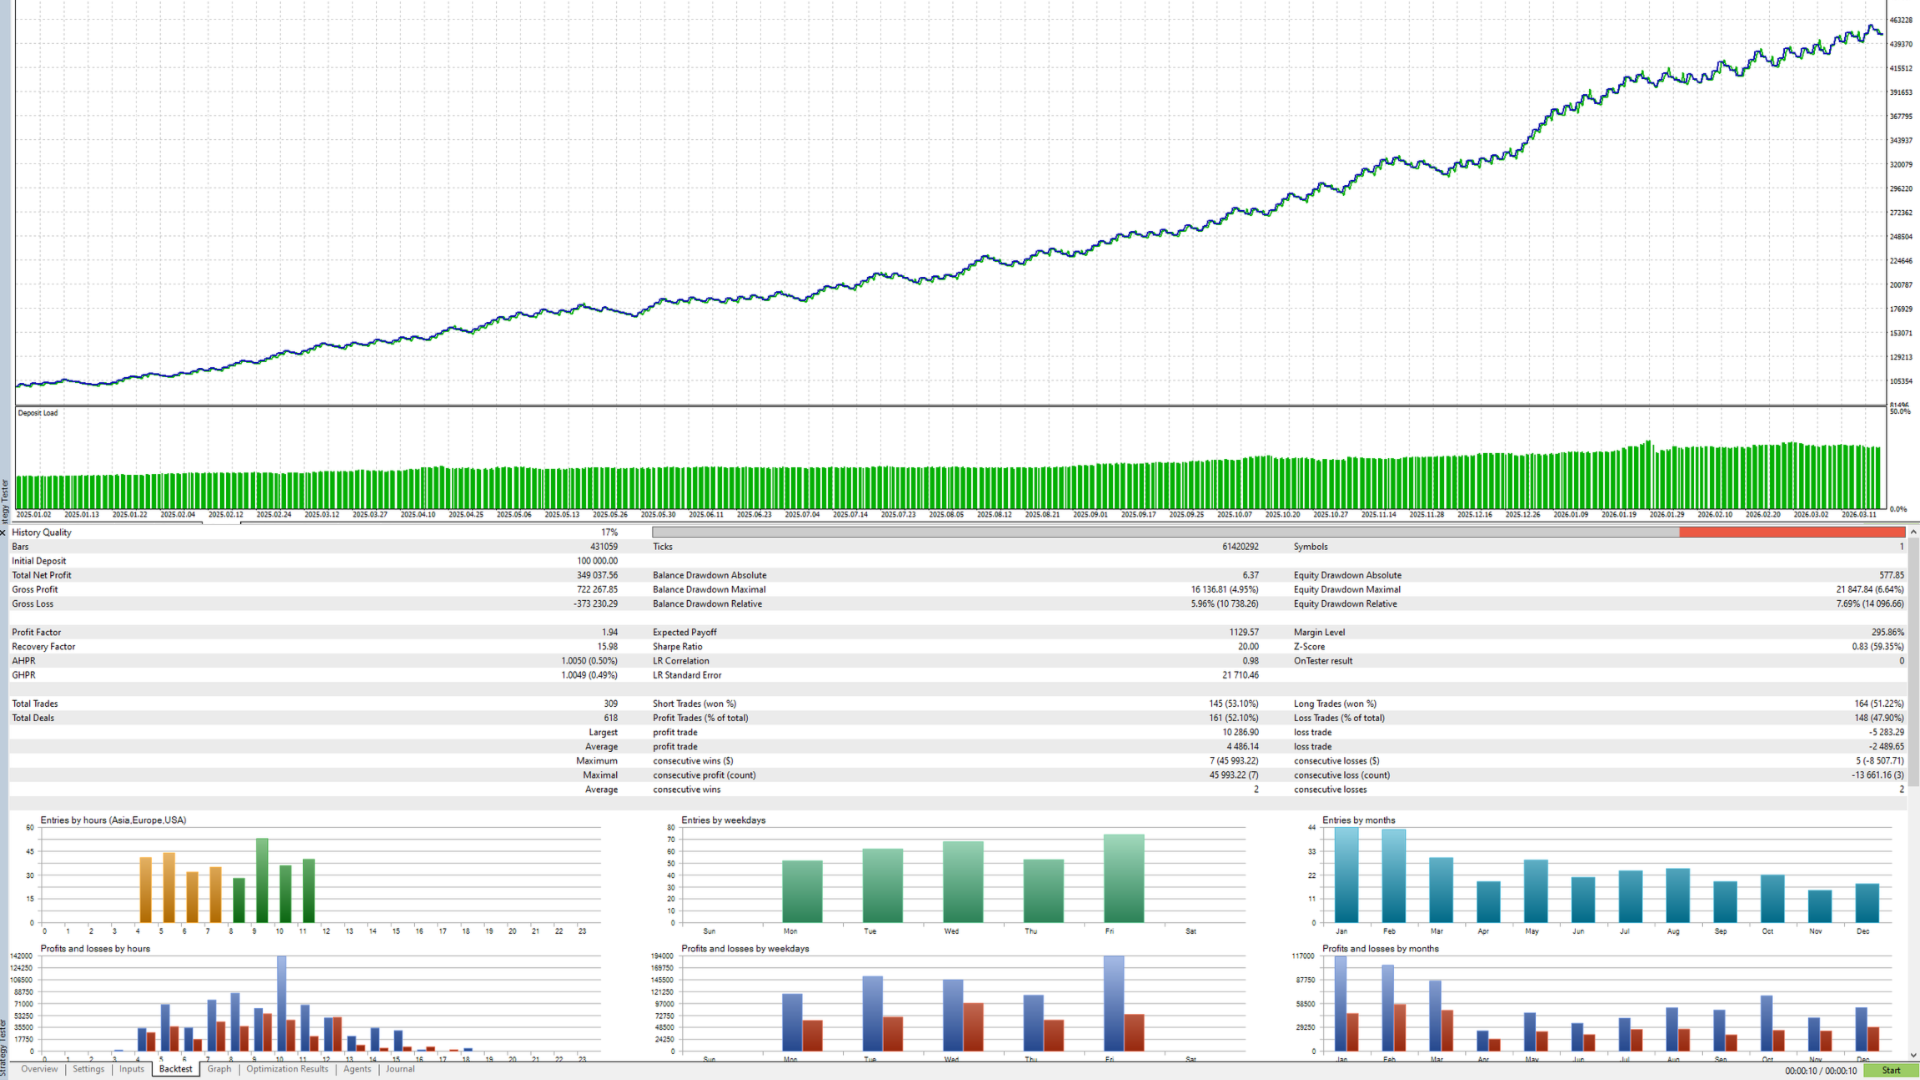Click the red History Quality bar segment
Image resolution: width=1920 pixels, height=1080 pixels.
[1790, 532]
